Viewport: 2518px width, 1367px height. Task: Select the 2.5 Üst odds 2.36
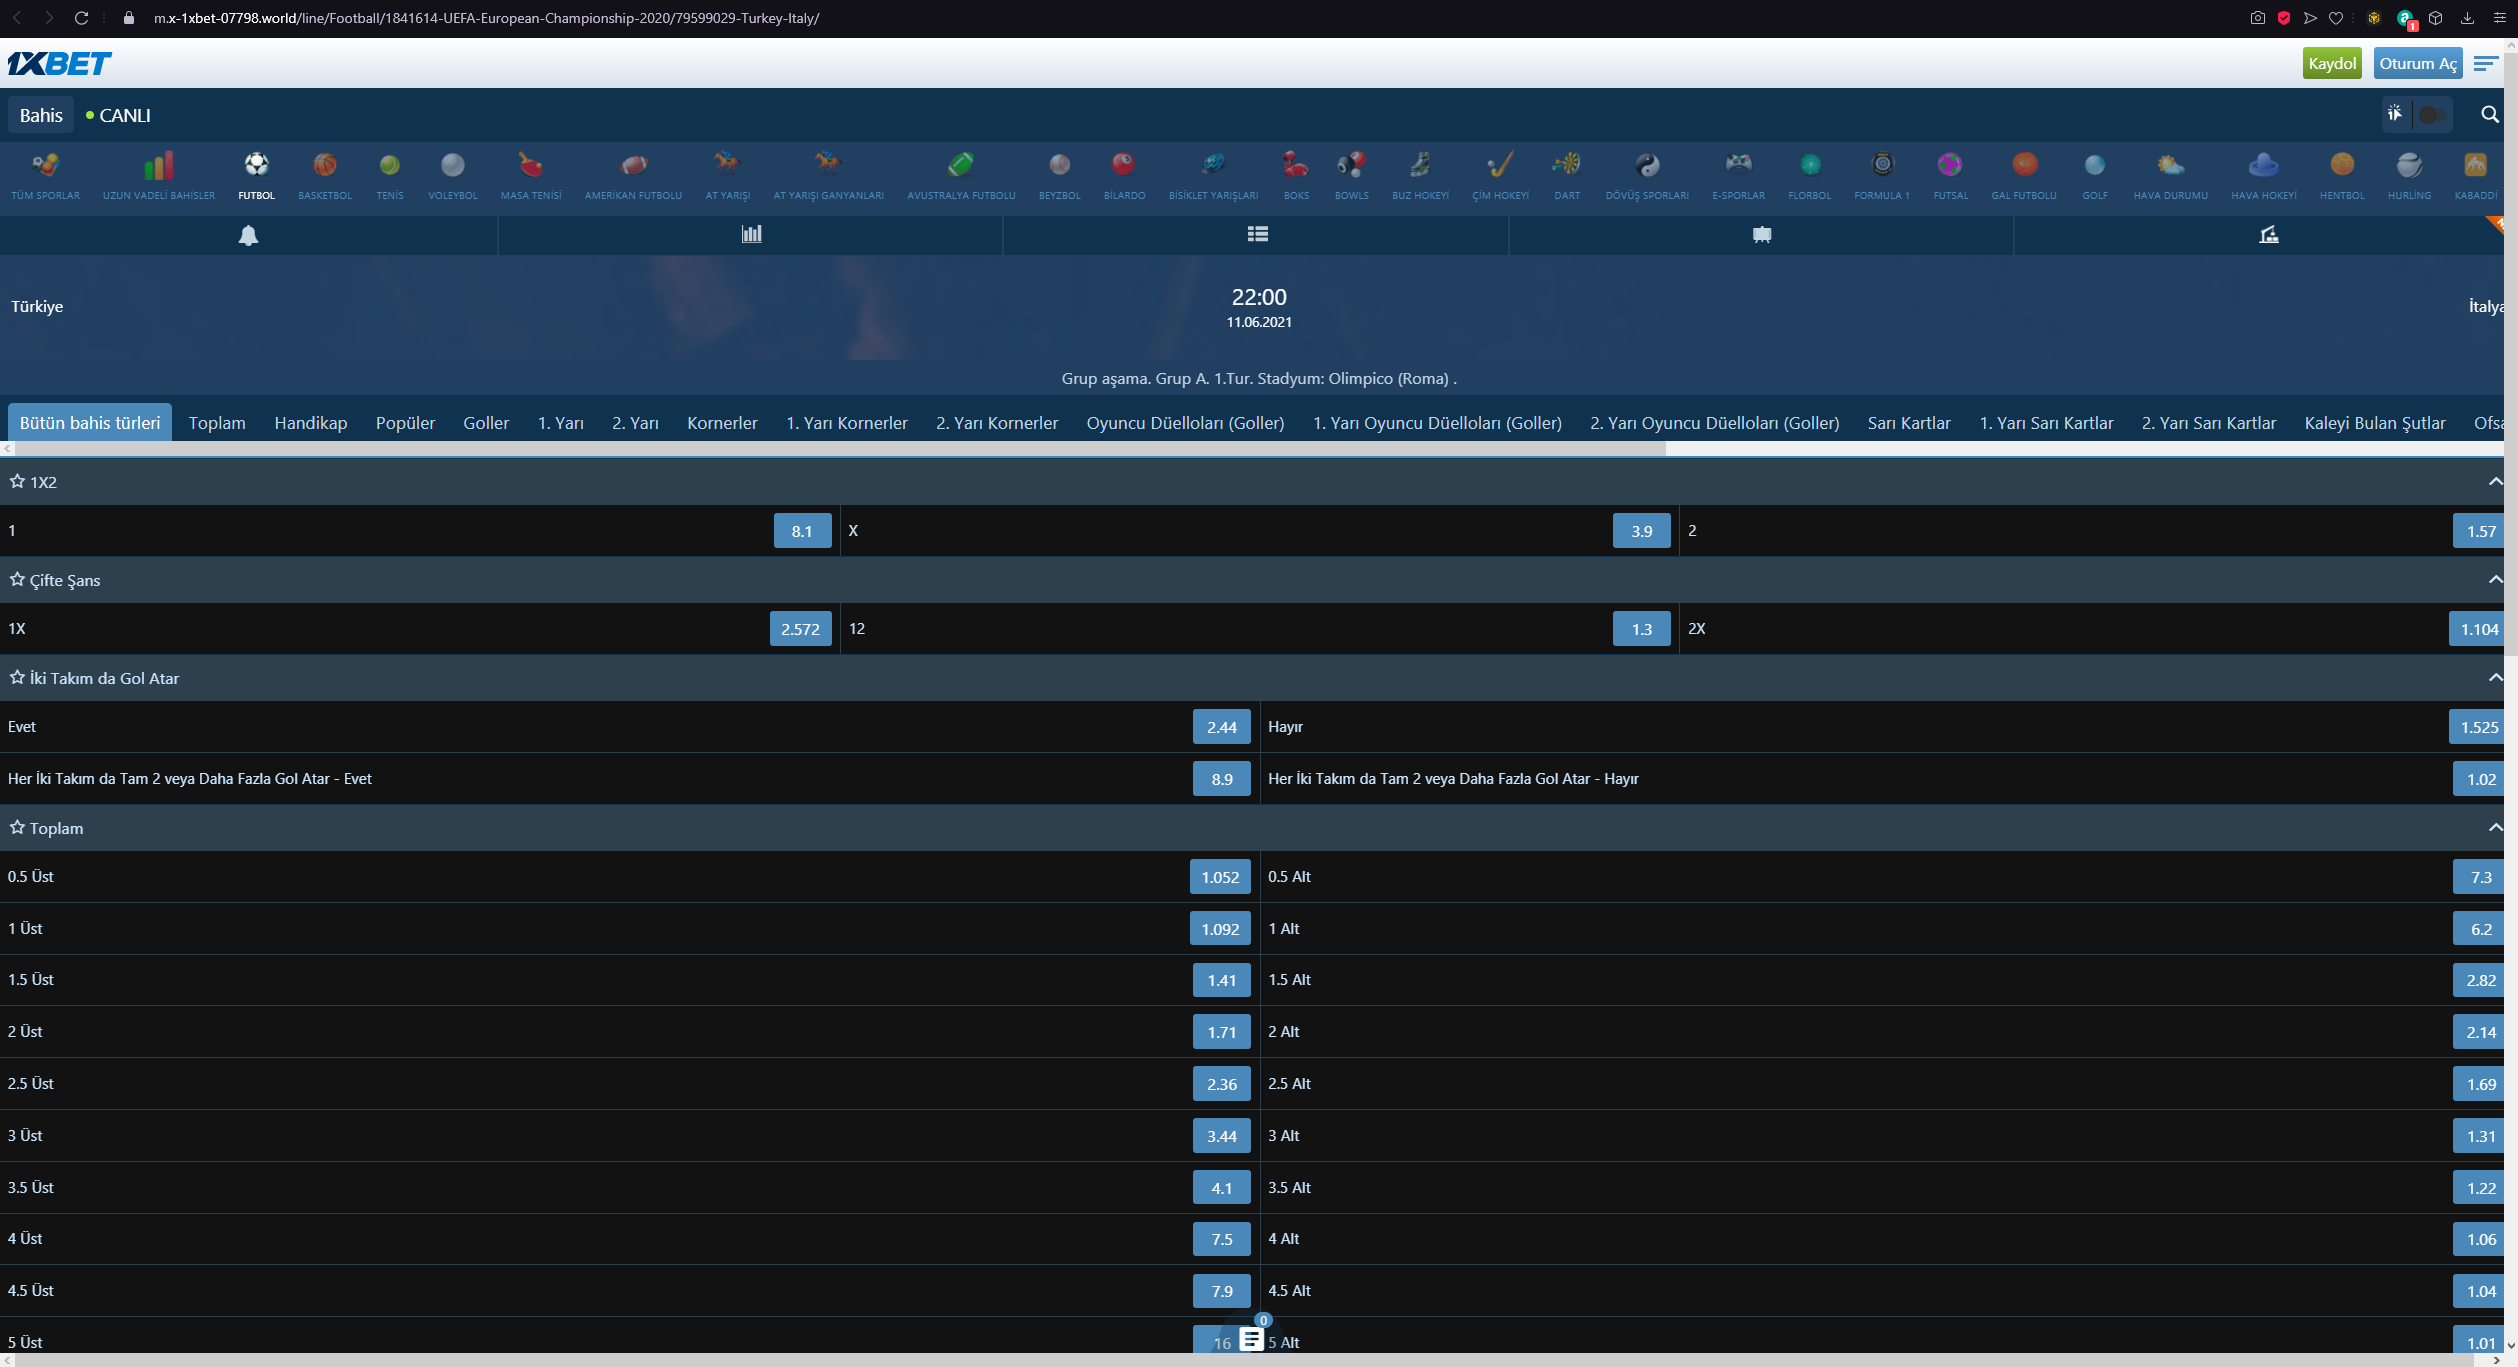(1221, 1084)
